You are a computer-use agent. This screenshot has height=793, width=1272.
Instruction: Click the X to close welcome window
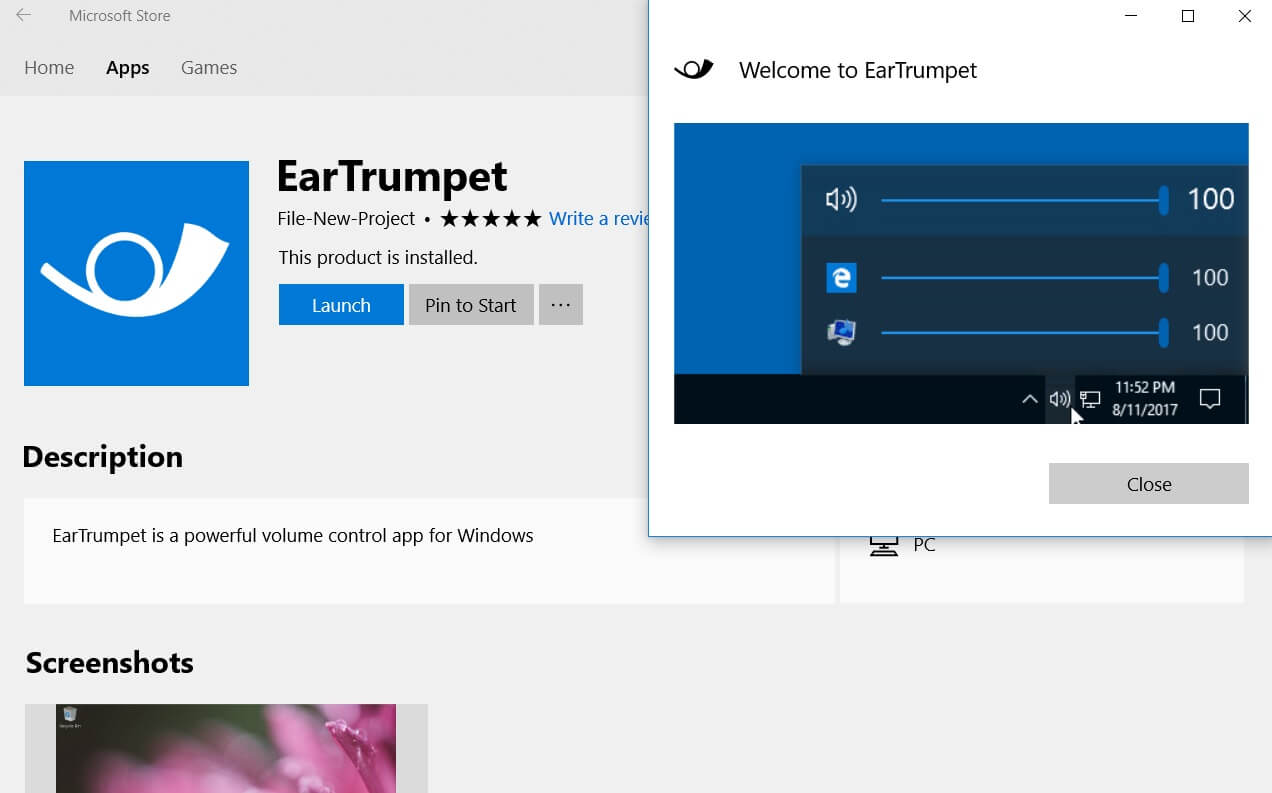pos(1244,16)
